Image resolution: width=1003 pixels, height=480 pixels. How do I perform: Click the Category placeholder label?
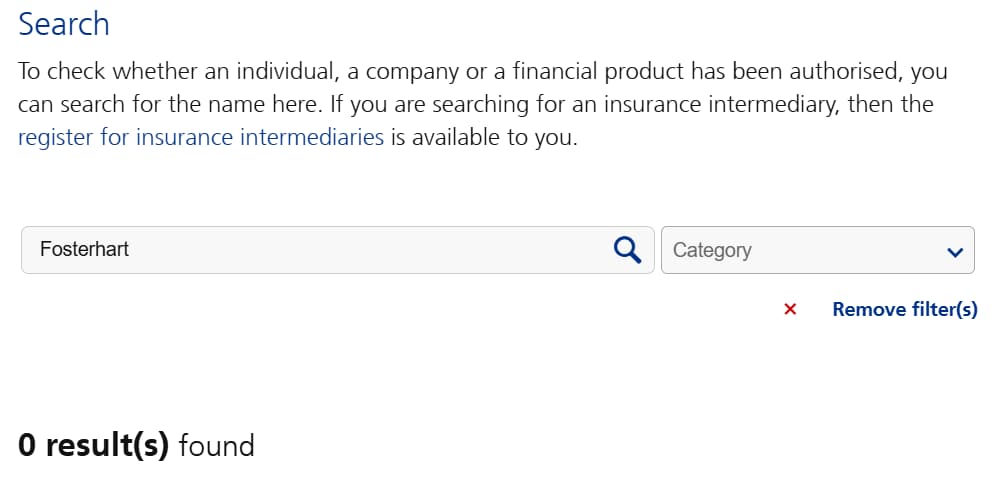pyautogui.click(x=712, y=250)
